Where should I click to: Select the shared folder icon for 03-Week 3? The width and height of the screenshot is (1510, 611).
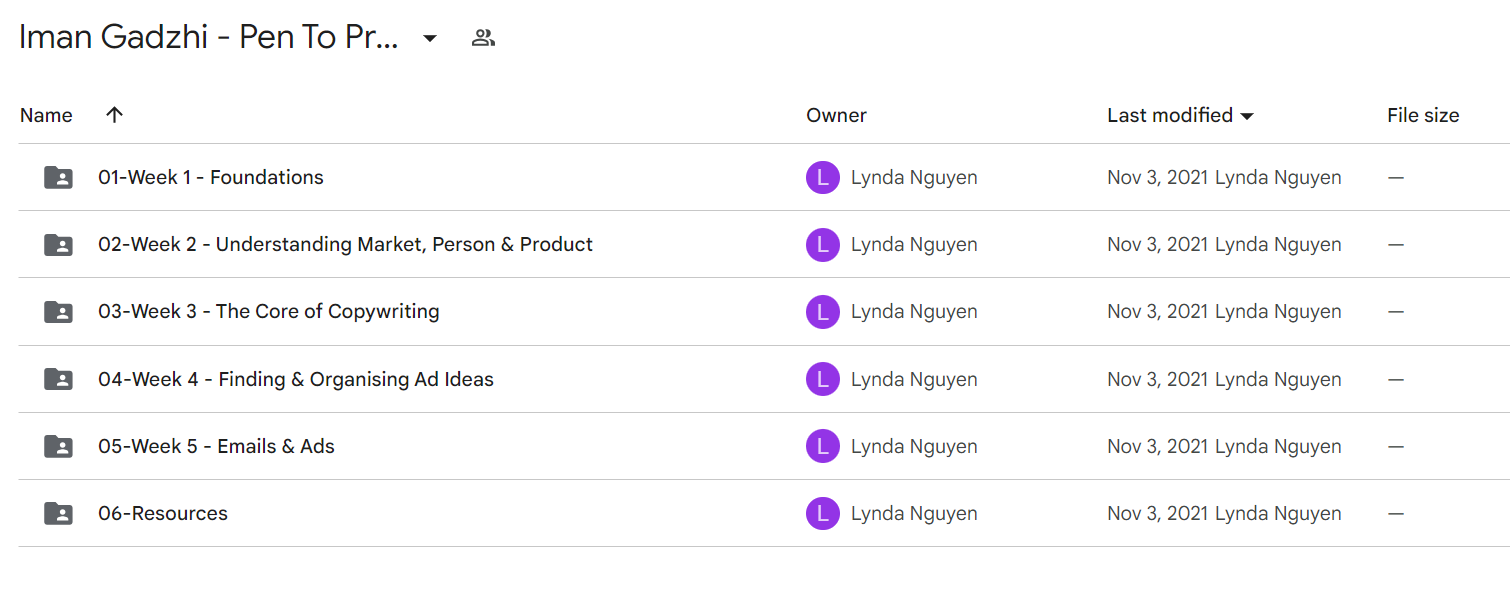(x=59, y=312)
